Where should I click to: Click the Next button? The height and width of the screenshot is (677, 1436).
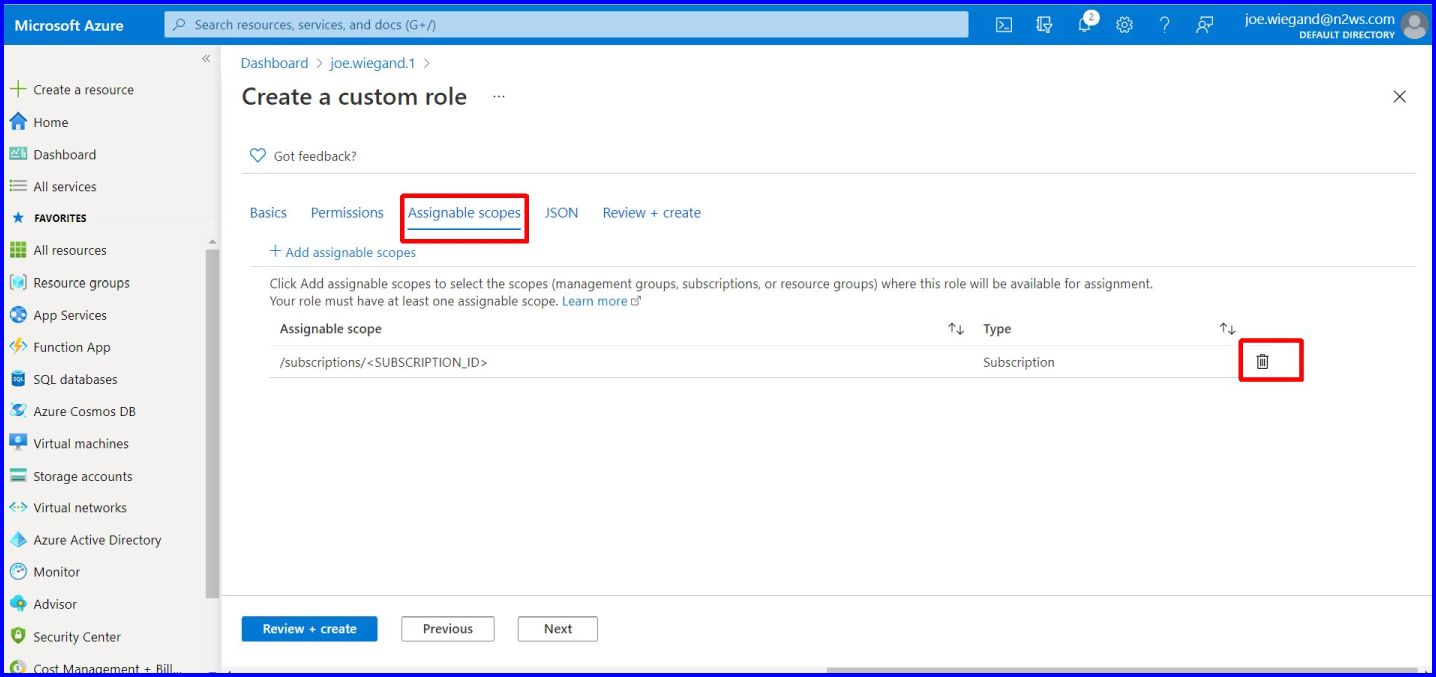pos(558,629)
